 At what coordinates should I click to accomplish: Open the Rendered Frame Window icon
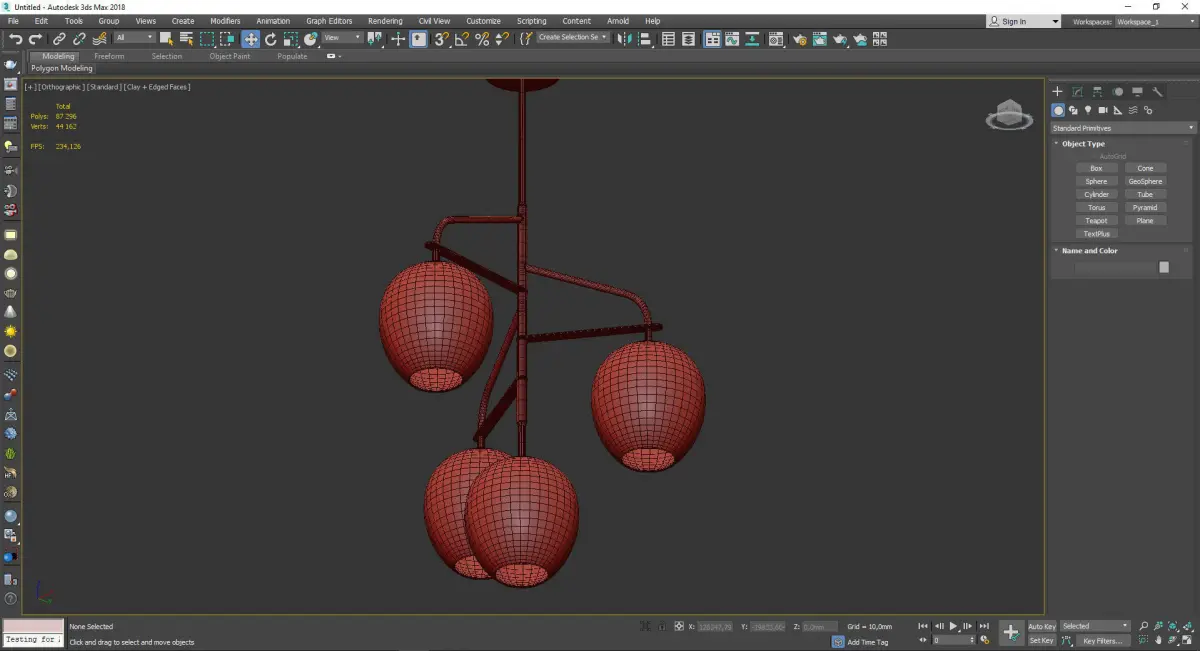pos(819,39)
